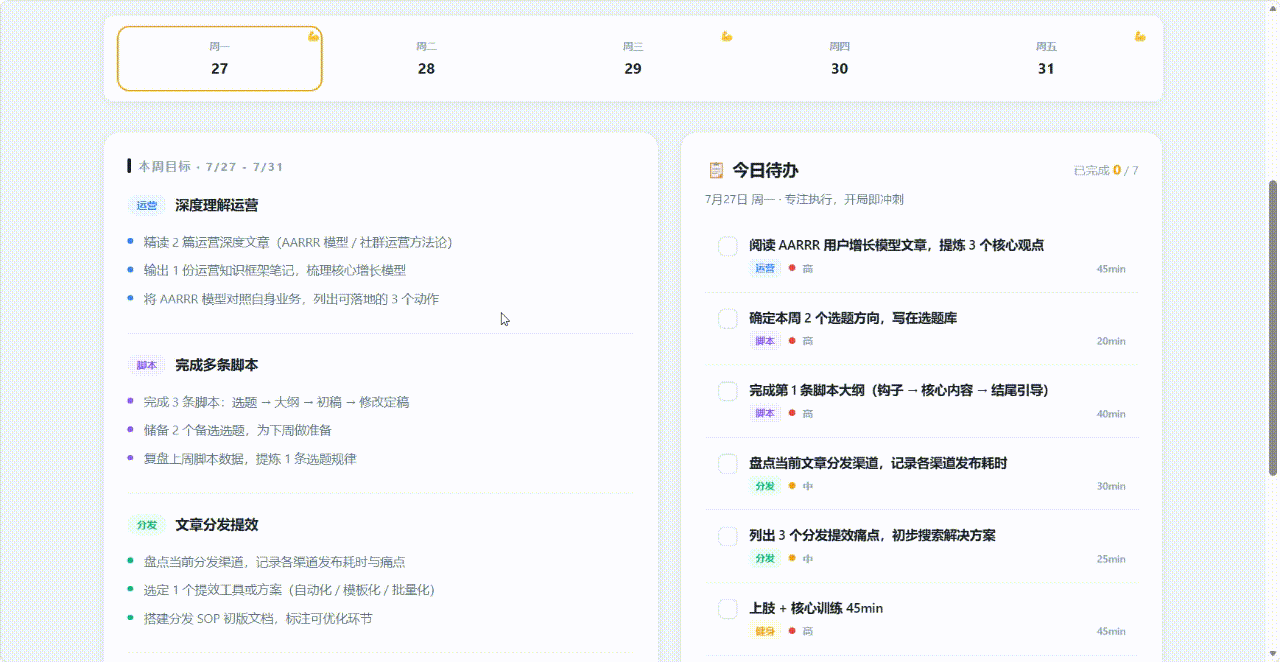
Task: Mark 确定本周 2 个选题方向 as done
Action: (x=728, y=319)
